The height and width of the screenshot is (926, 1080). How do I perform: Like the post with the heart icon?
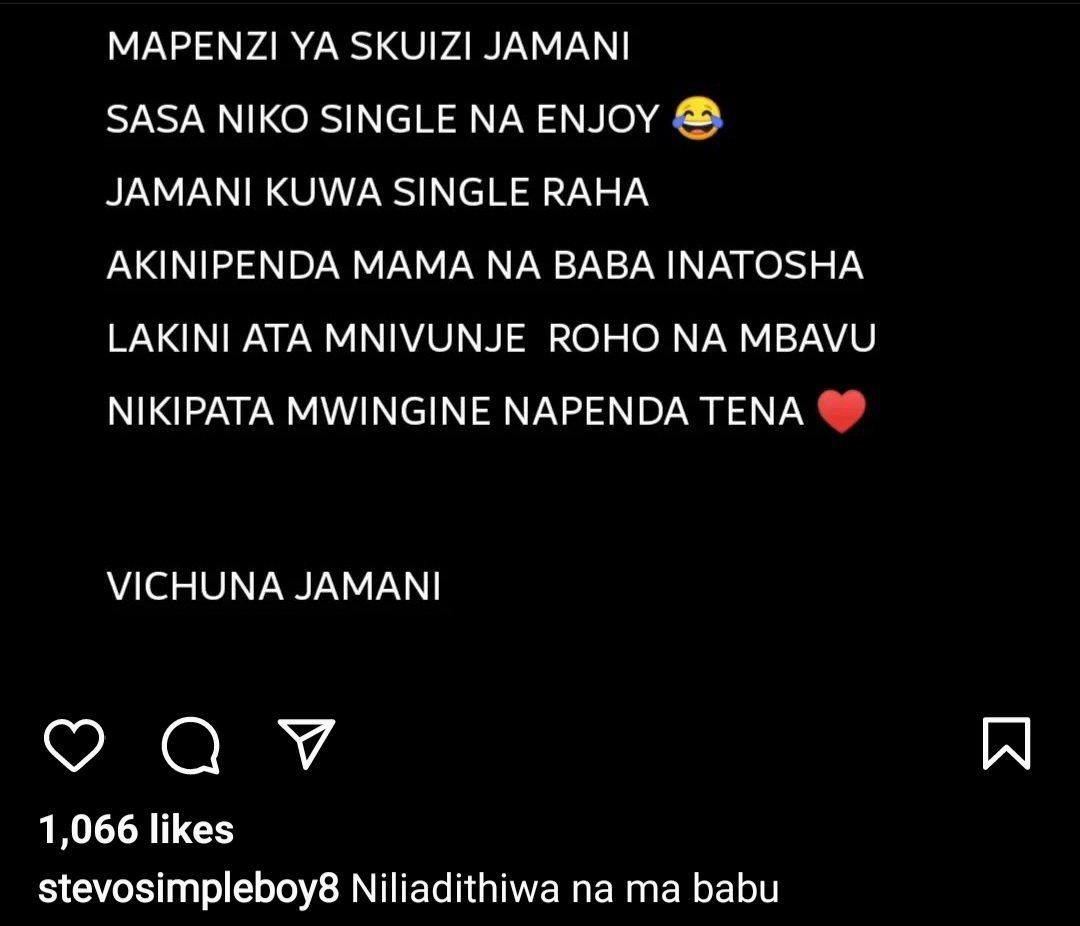click(74, 745)
